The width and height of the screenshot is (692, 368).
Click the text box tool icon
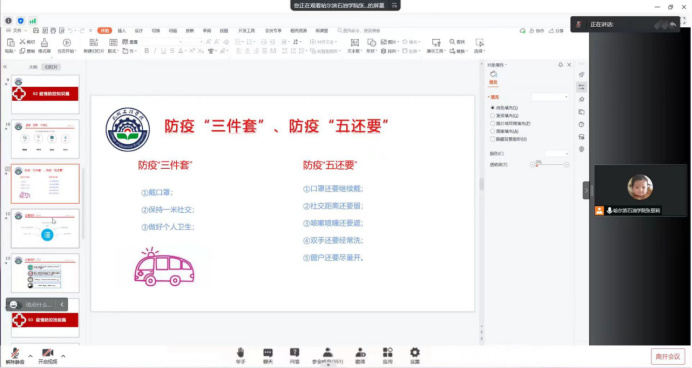coord(354,43)
